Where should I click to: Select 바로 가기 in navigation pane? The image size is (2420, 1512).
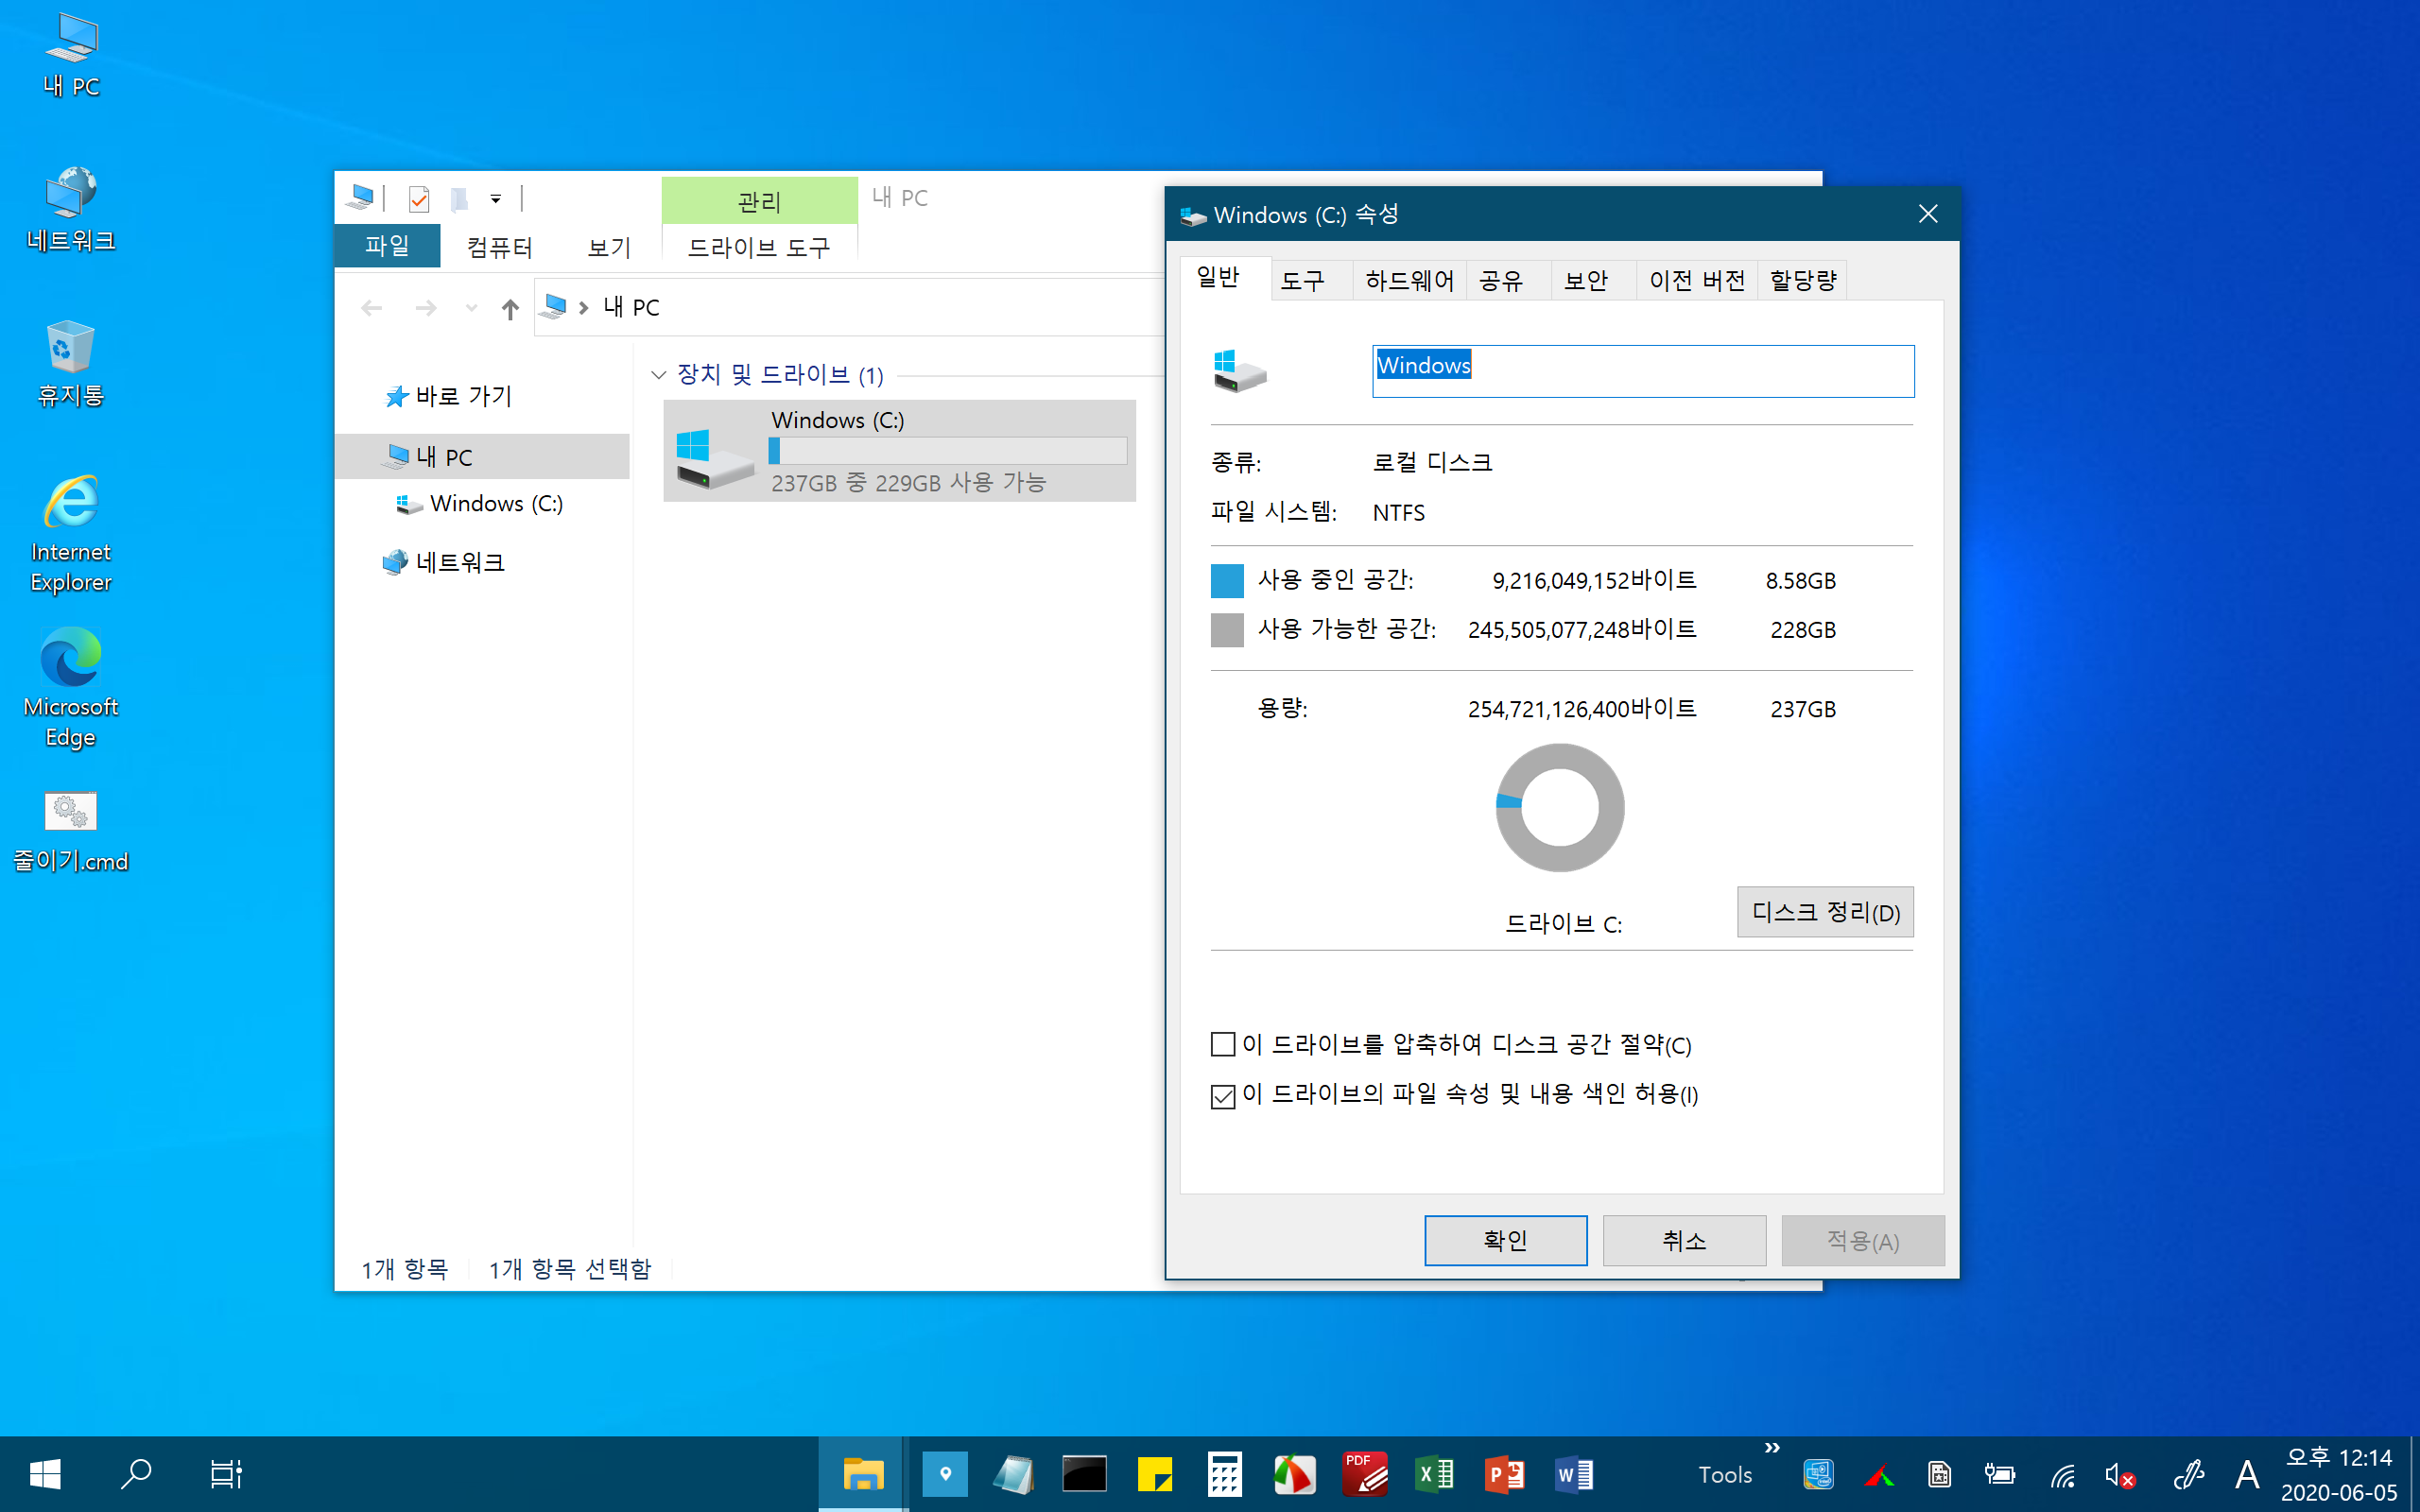(x=449, y=396)
